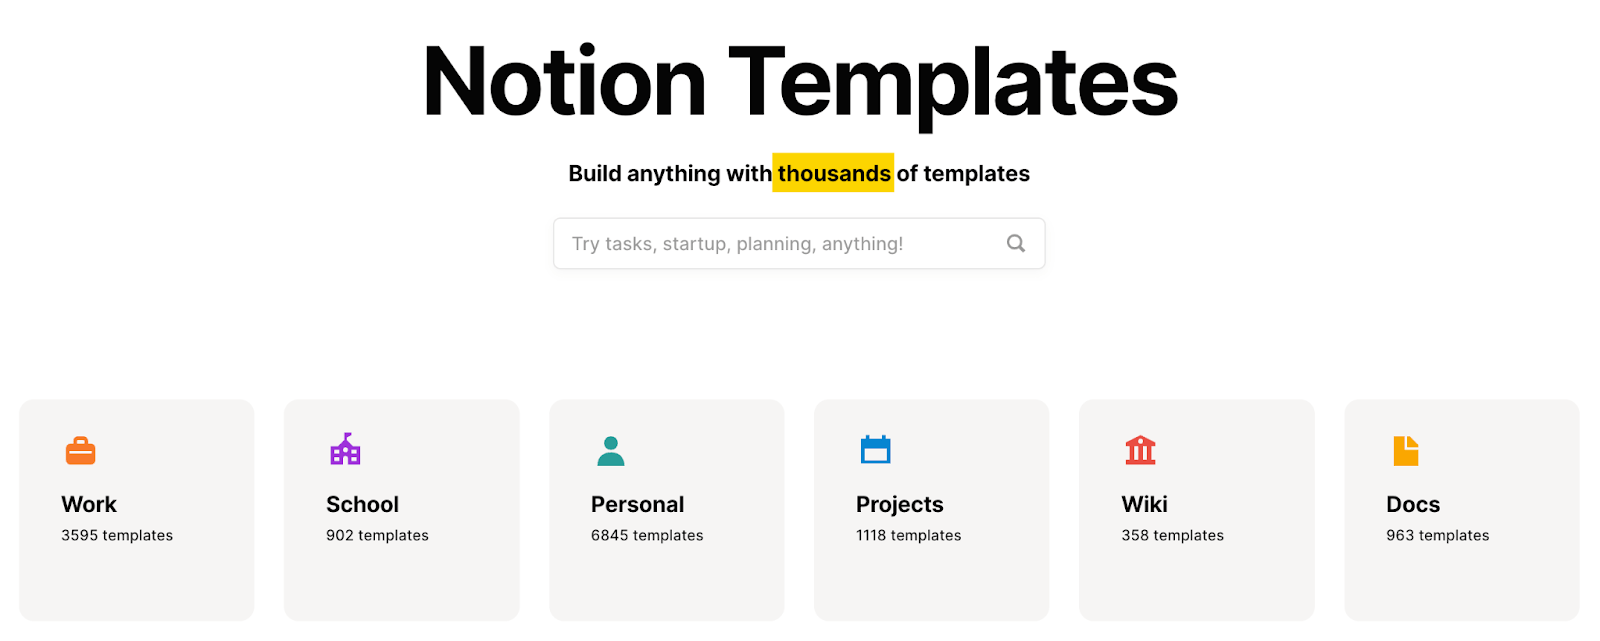
Task: Select the Docs document icon
Action: (x=1406, y=450)
